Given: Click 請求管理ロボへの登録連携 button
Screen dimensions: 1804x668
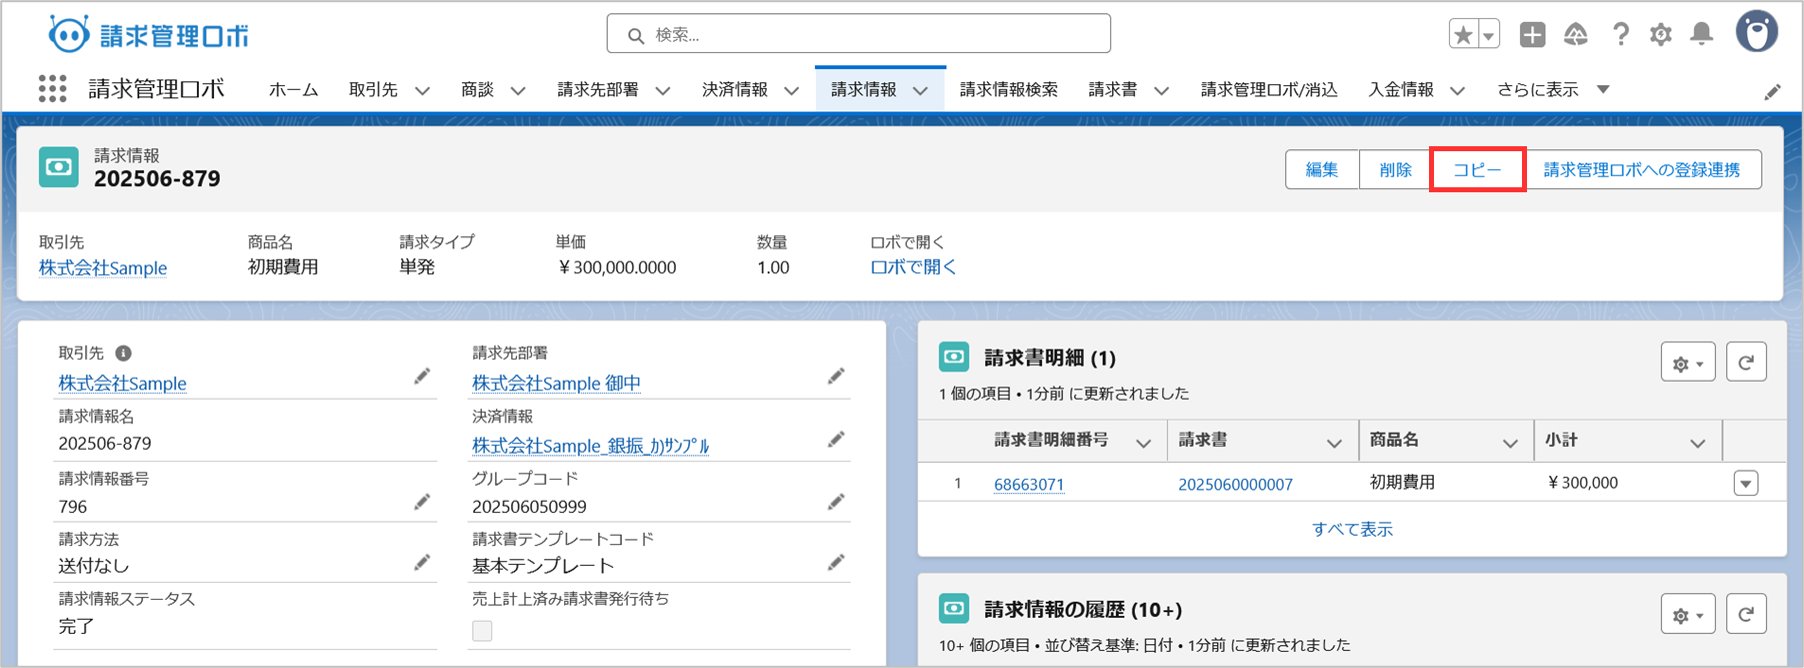Looking at the screenshot, I should coord(1641,170).
